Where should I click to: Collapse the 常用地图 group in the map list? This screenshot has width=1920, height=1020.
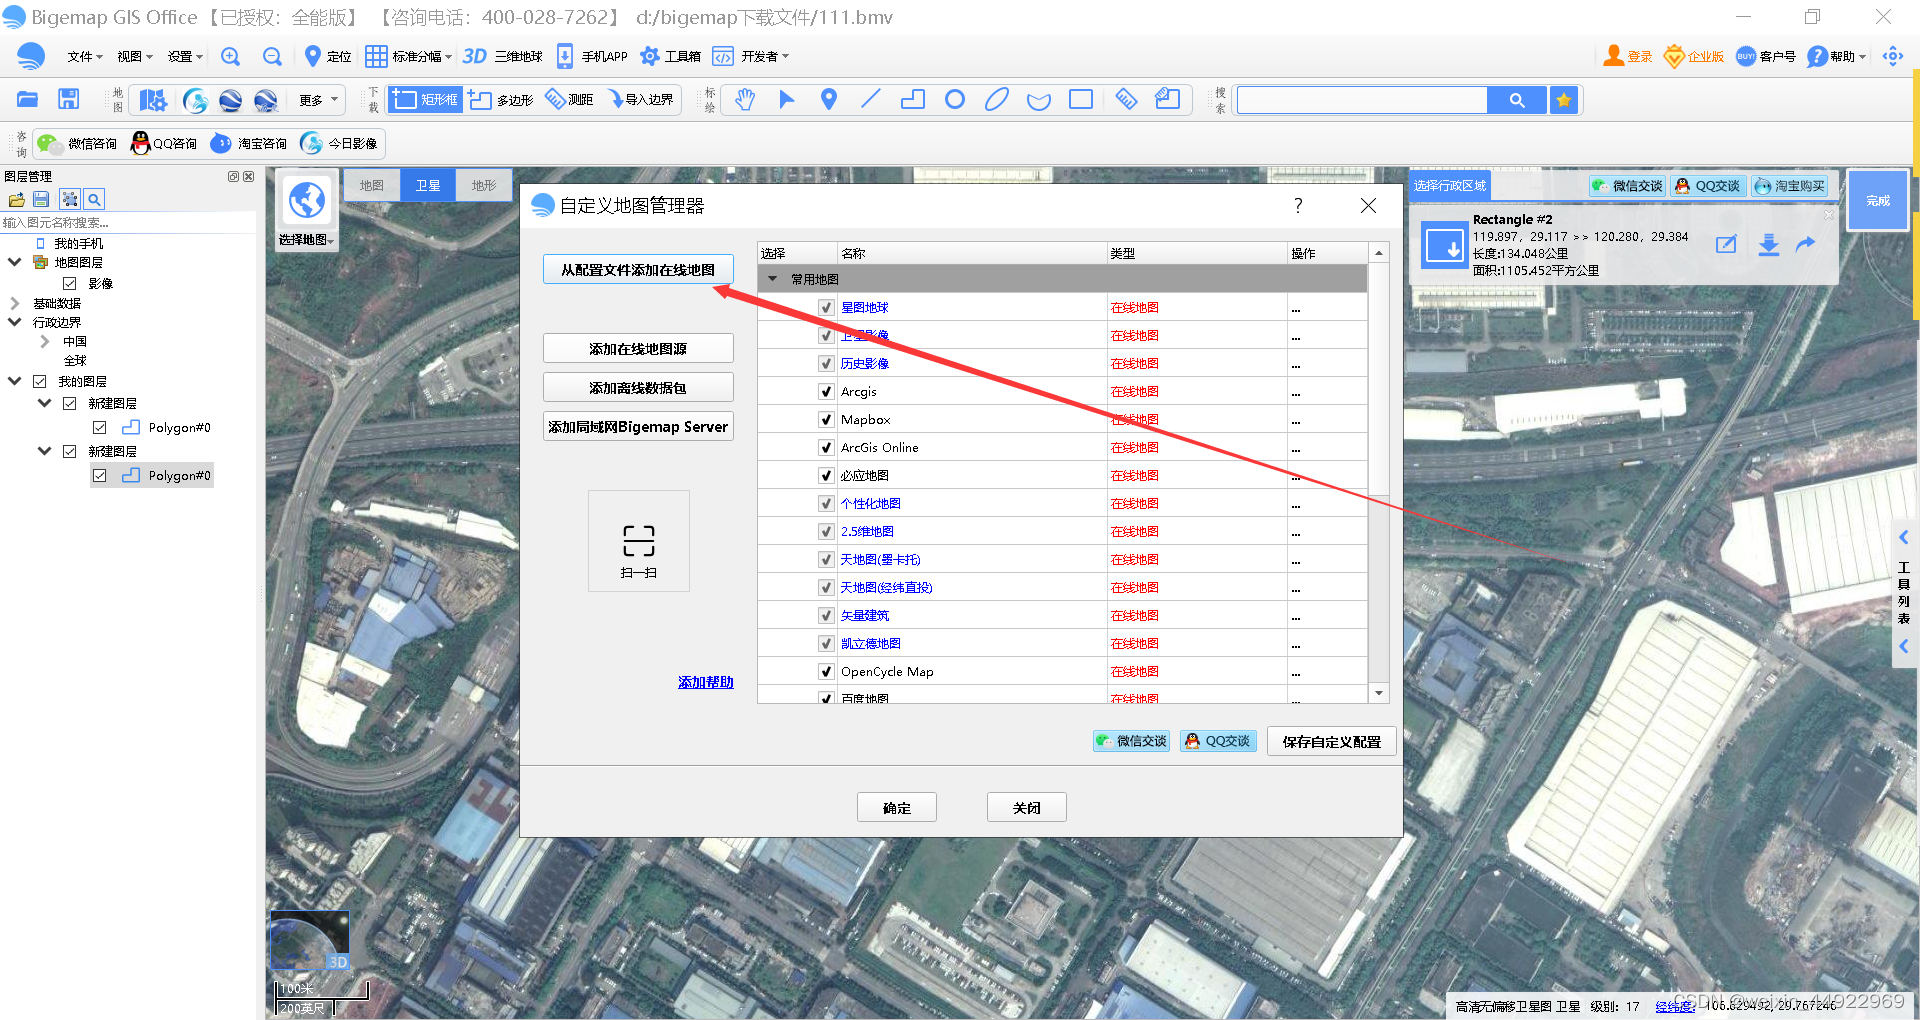pos(771,279)
